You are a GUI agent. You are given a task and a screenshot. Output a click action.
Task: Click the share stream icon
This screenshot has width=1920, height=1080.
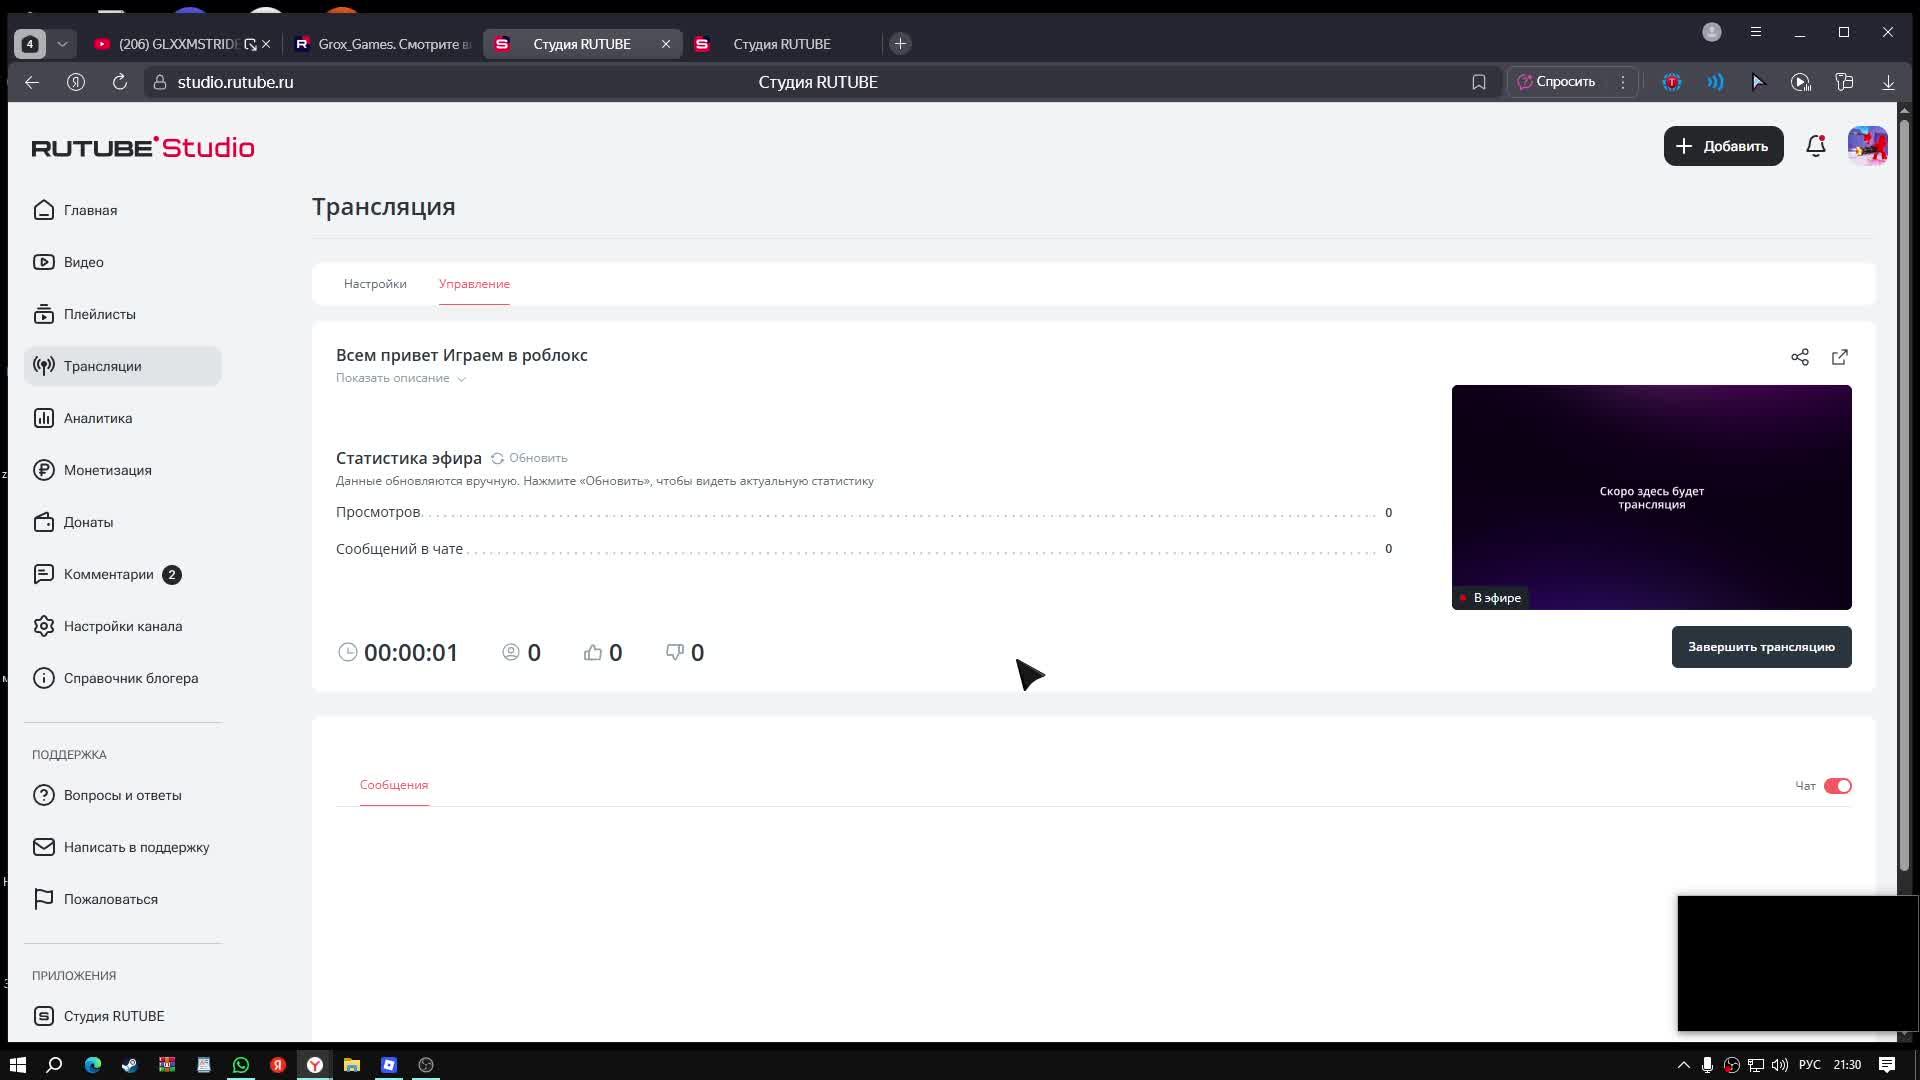coord(1800,357)
